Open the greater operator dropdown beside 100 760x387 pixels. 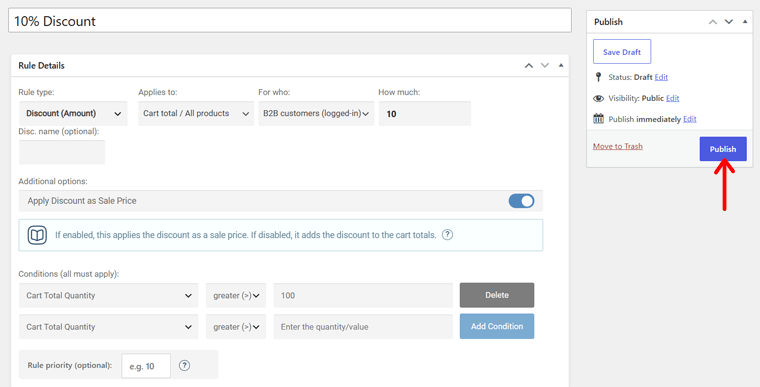[x=236, y=295]
